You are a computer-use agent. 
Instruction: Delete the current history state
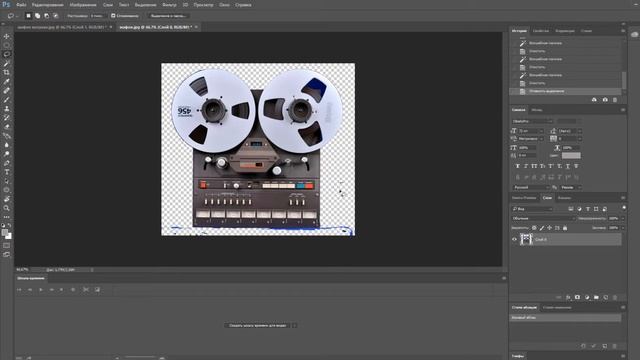click(615, 100)
